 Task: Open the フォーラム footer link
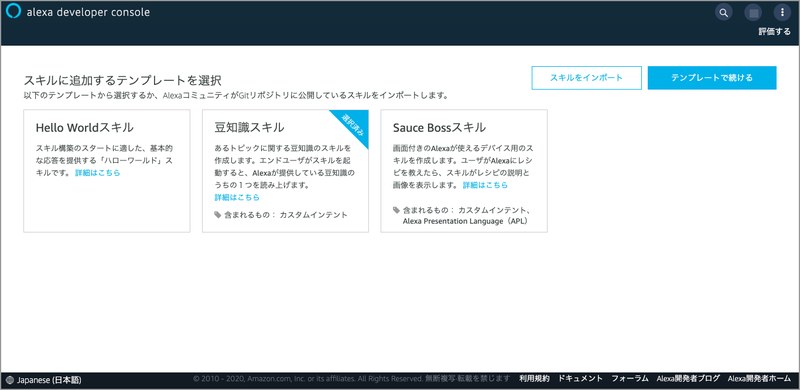click(x=630, y=379)
